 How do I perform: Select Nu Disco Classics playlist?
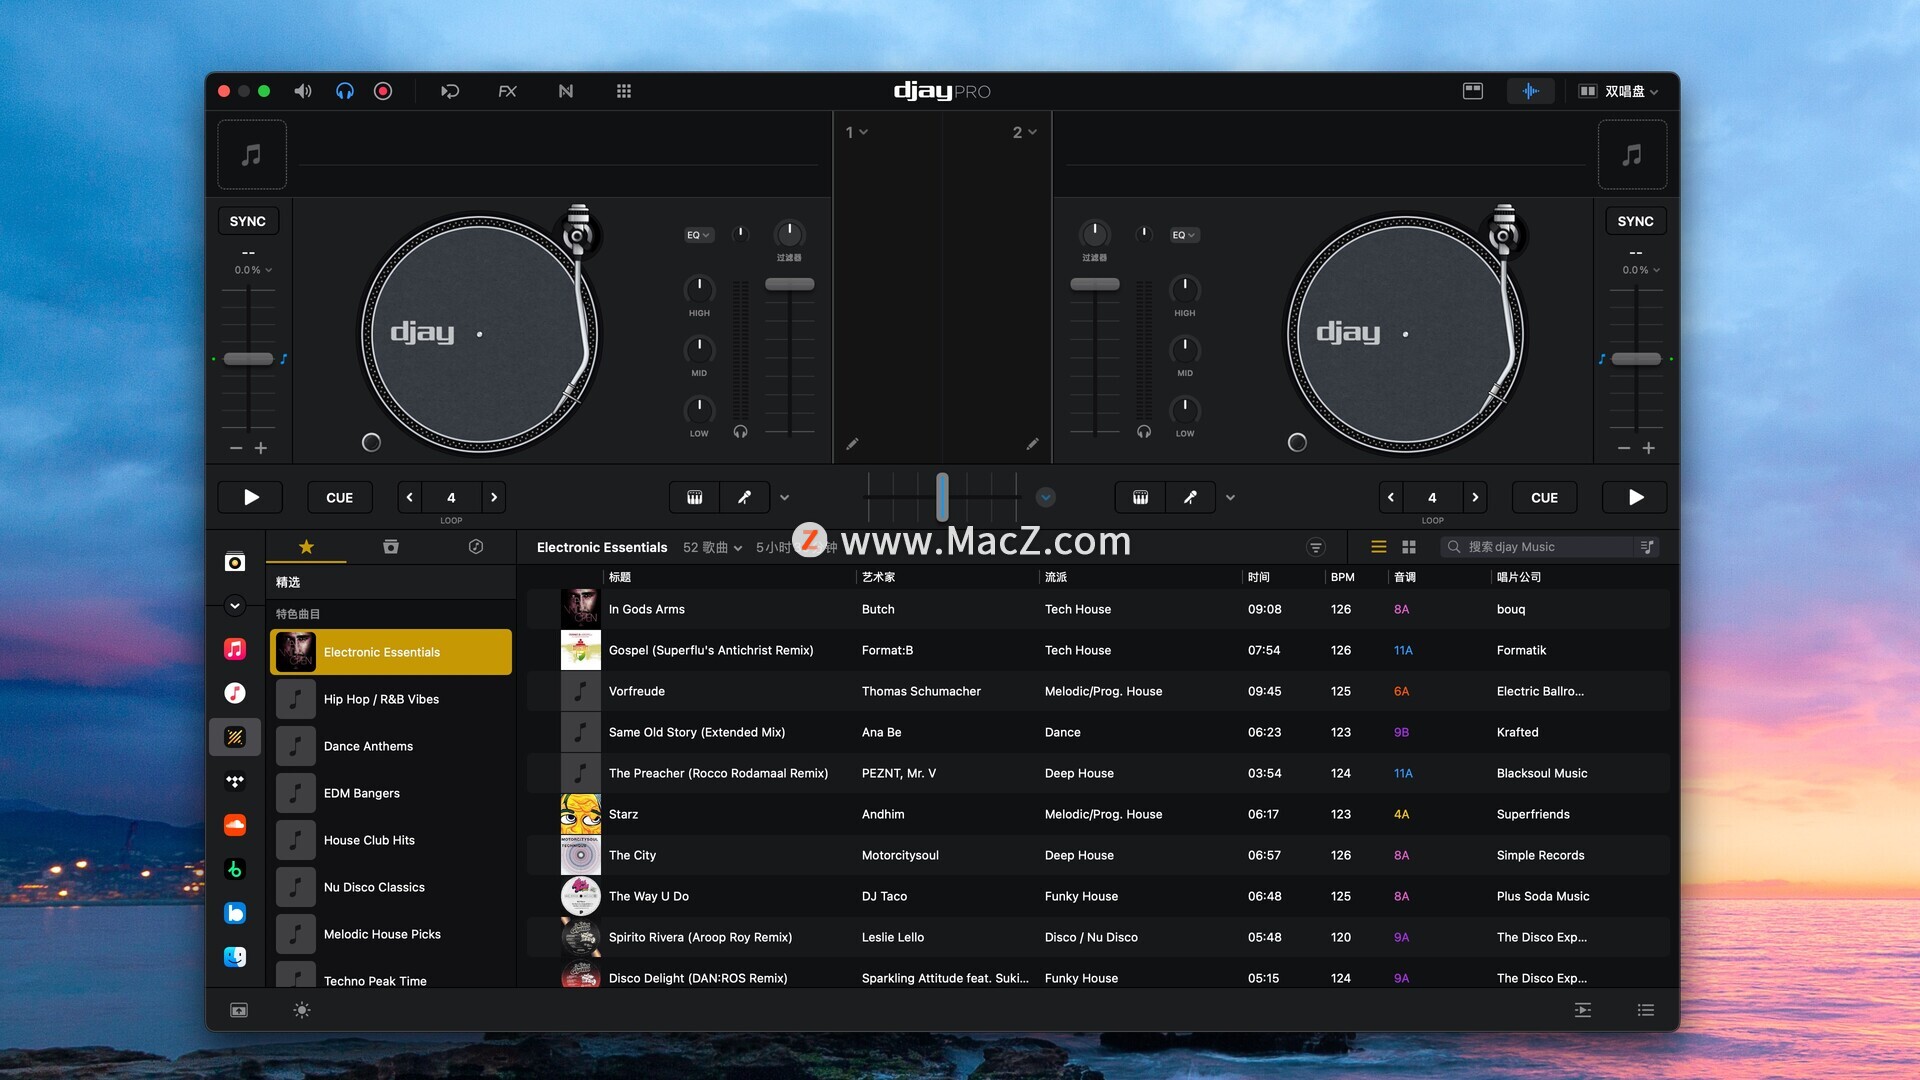click(391, 887)
